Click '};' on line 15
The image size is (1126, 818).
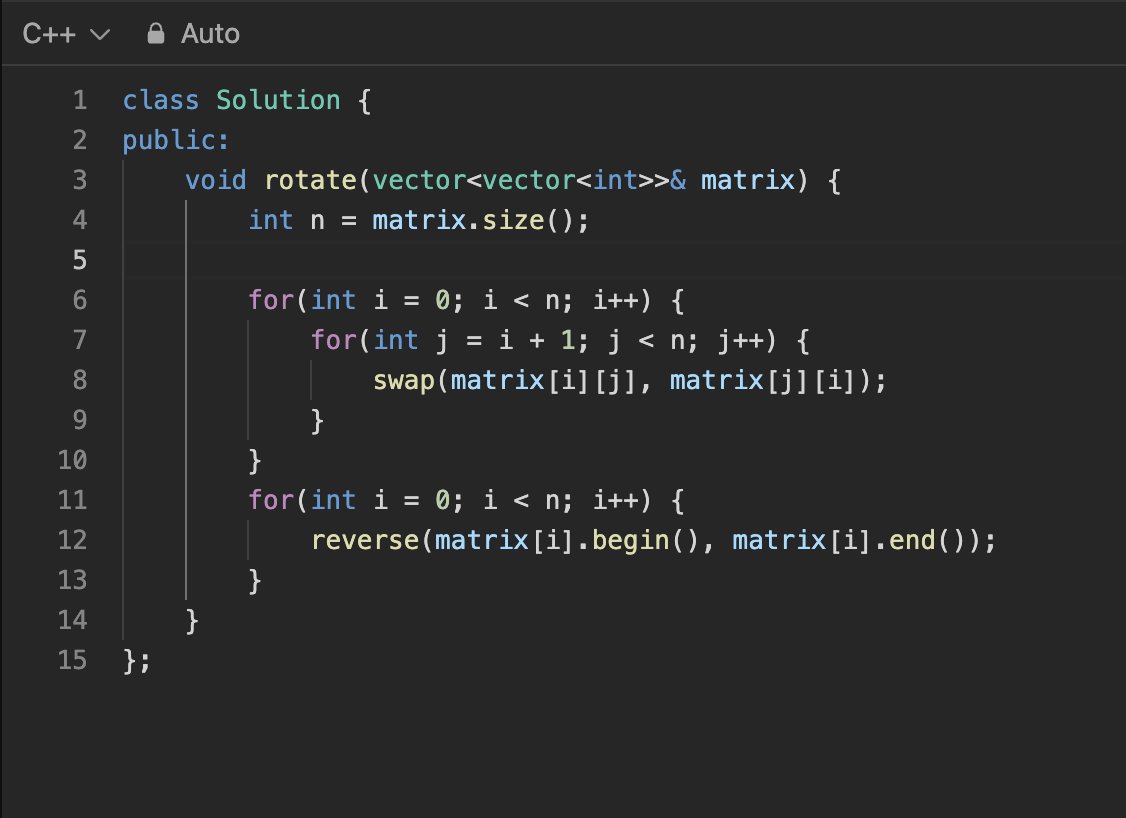(136, 661)
